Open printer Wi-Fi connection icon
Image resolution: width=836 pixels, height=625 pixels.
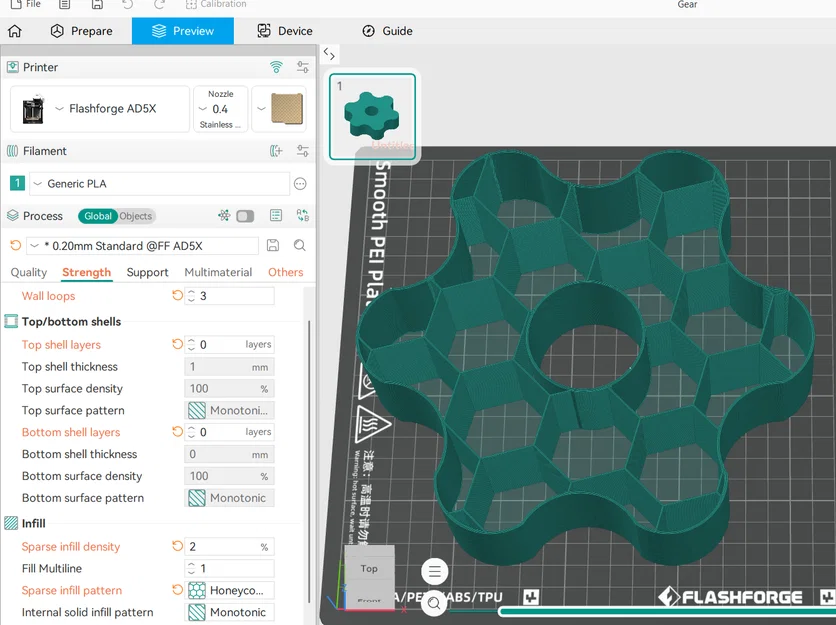pyautogui.click(x=276, y=67)
